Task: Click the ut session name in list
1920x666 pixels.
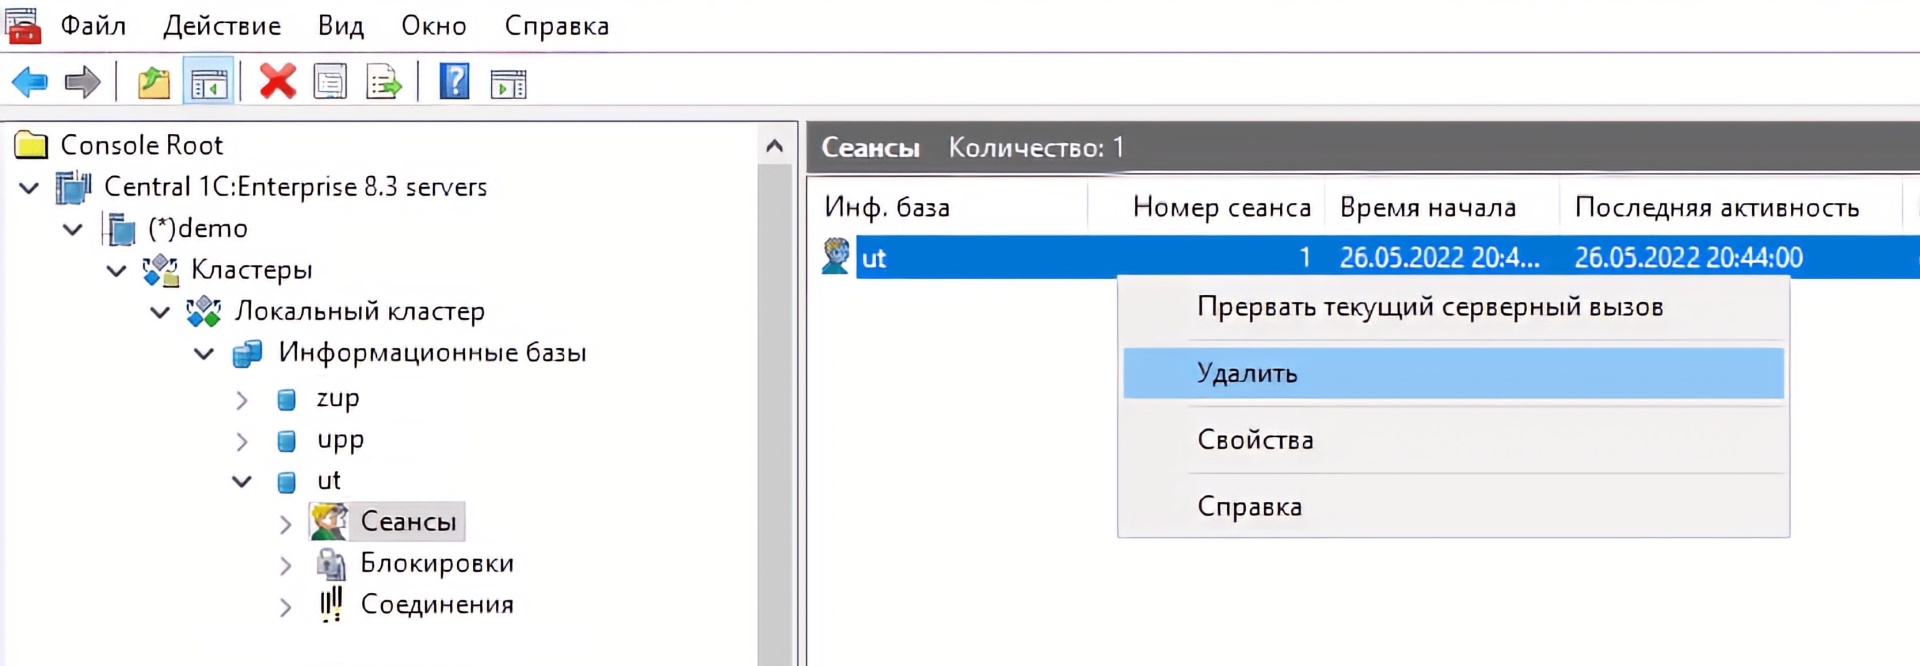Action: [x=874, y=258]
